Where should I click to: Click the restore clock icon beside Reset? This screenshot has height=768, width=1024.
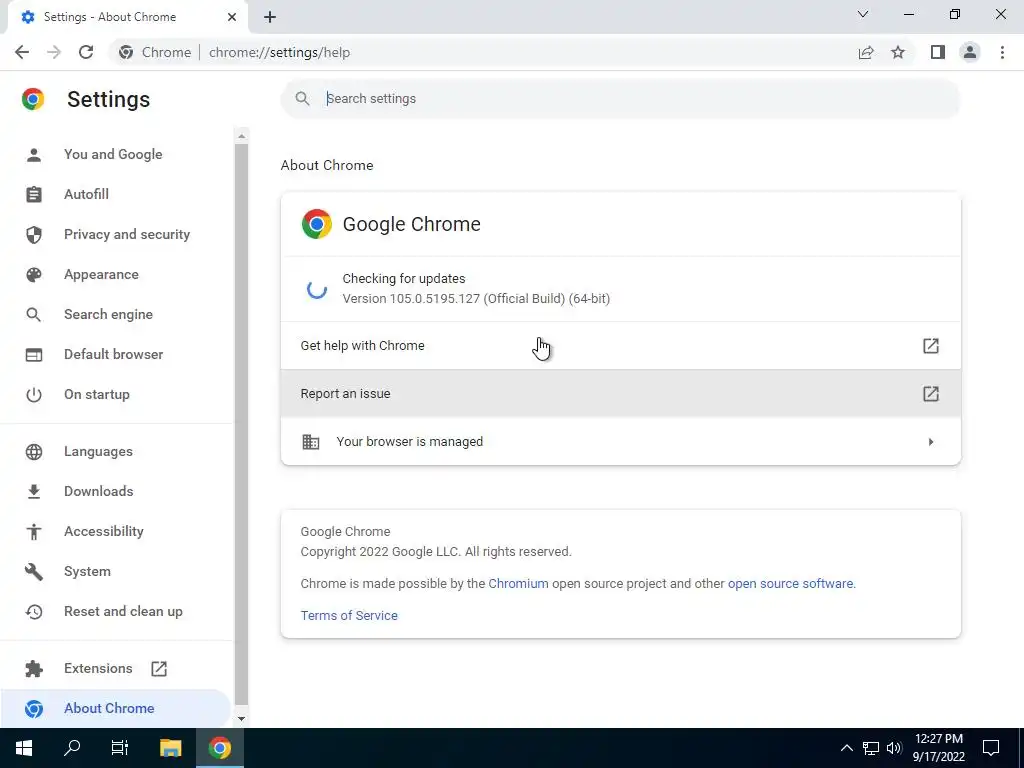pos(34,612)
